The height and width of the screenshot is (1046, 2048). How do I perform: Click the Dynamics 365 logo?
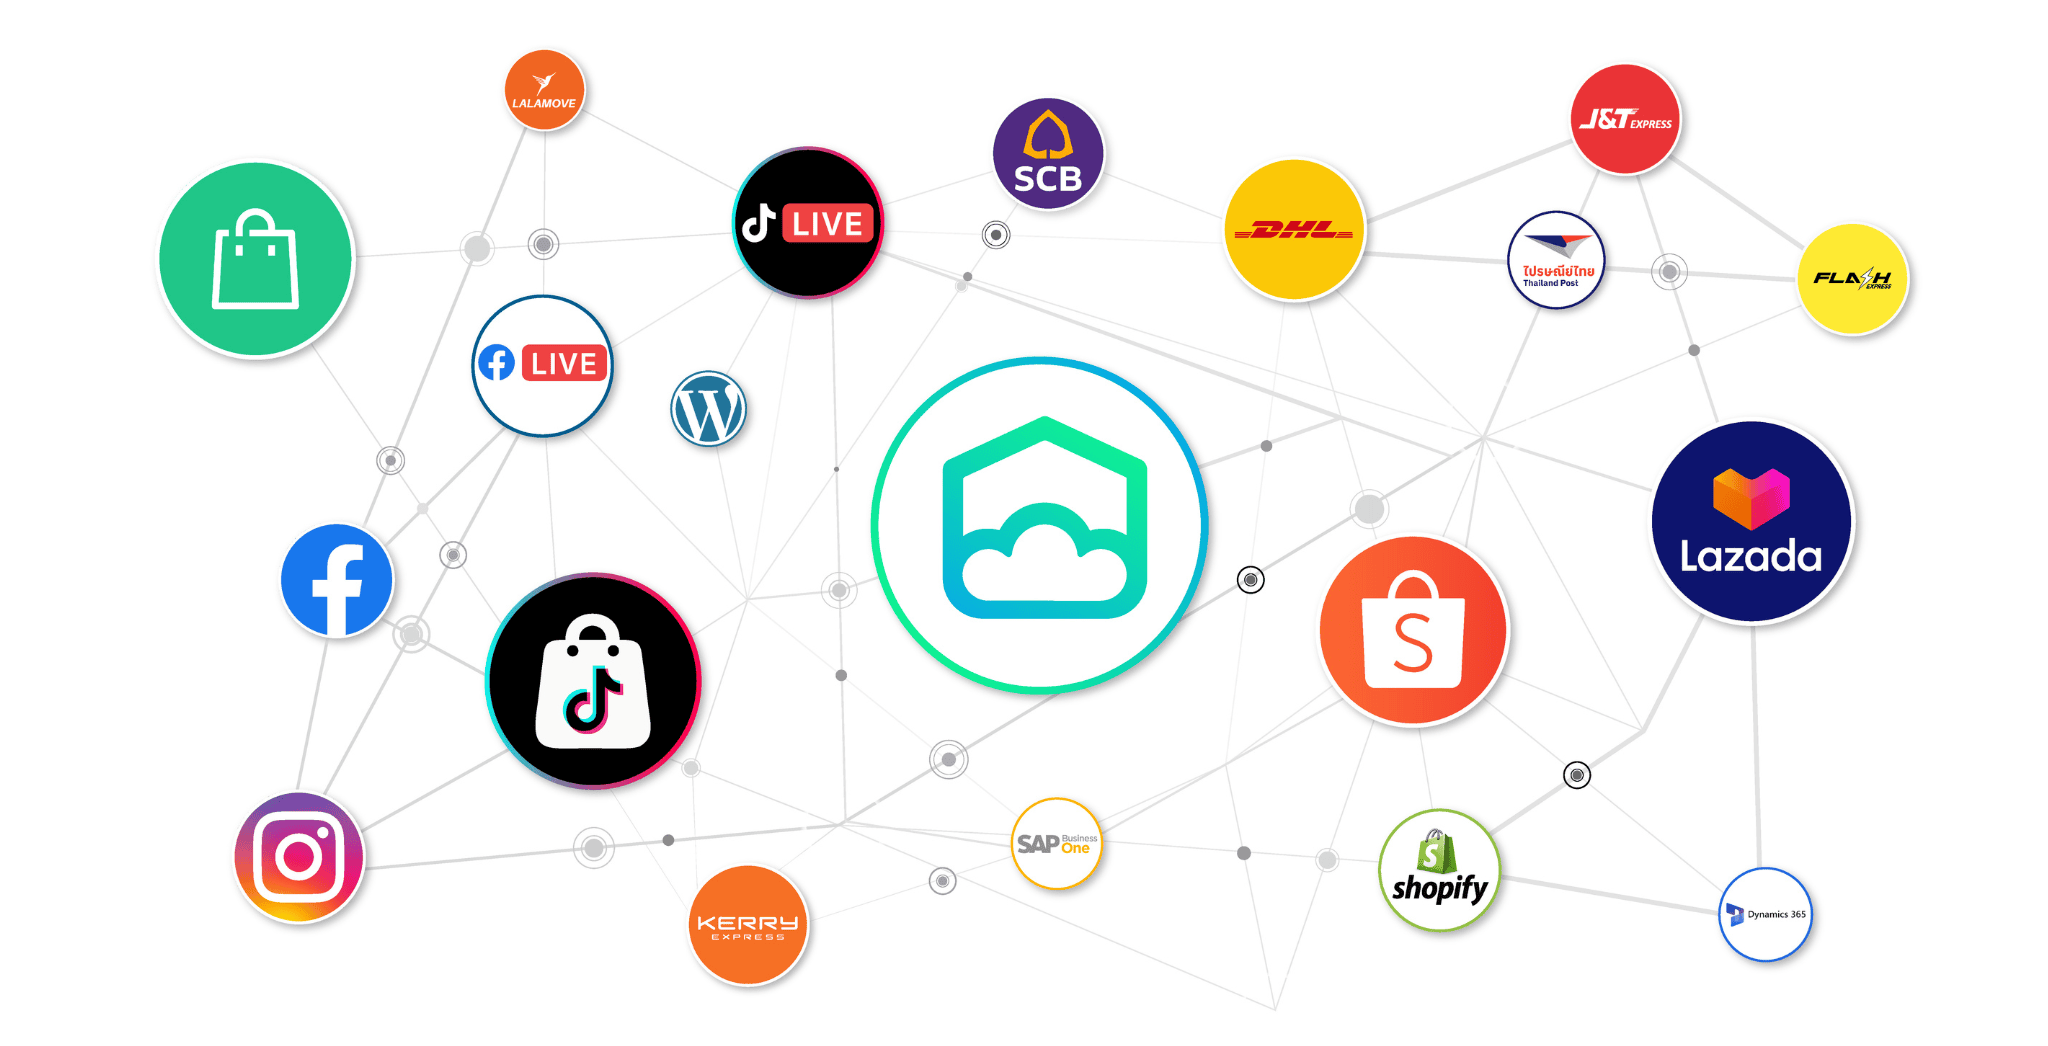(1765, 914)
